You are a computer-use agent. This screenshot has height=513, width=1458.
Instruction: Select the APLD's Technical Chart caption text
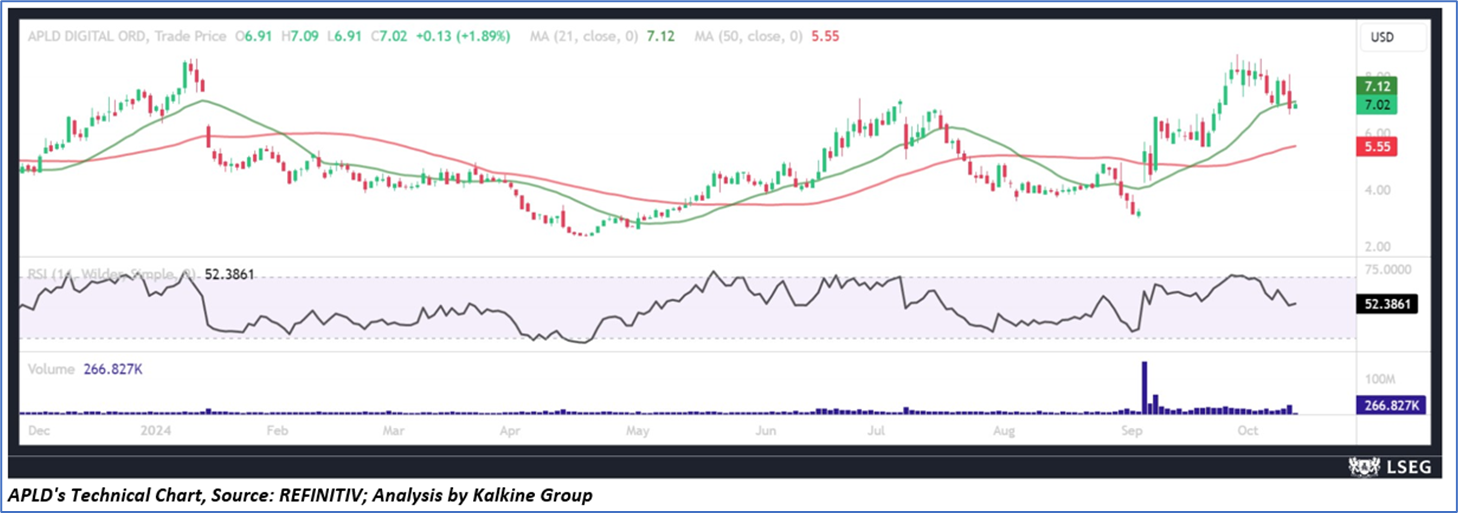pos(300,495)
